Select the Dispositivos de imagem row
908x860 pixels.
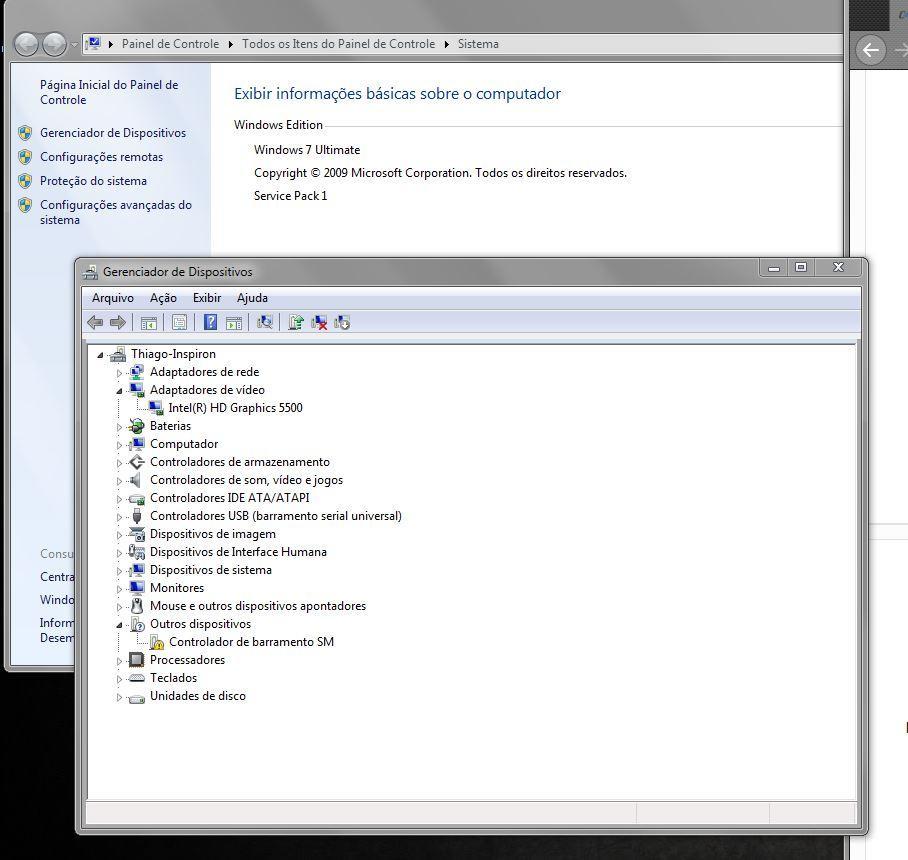(x=213, y=533)
